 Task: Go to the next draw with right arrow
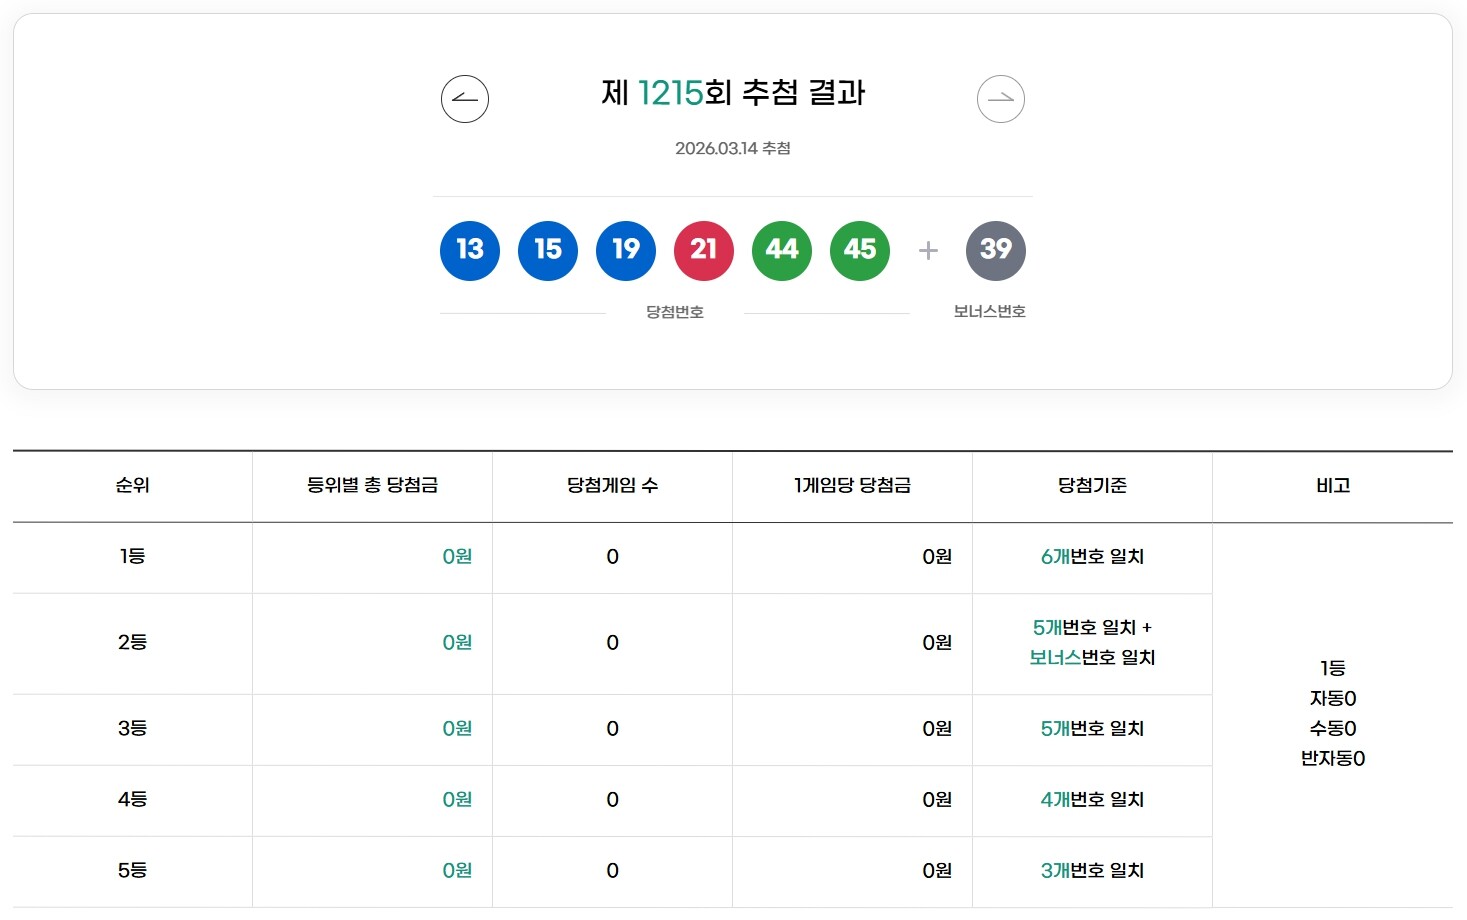[1001, 99]
